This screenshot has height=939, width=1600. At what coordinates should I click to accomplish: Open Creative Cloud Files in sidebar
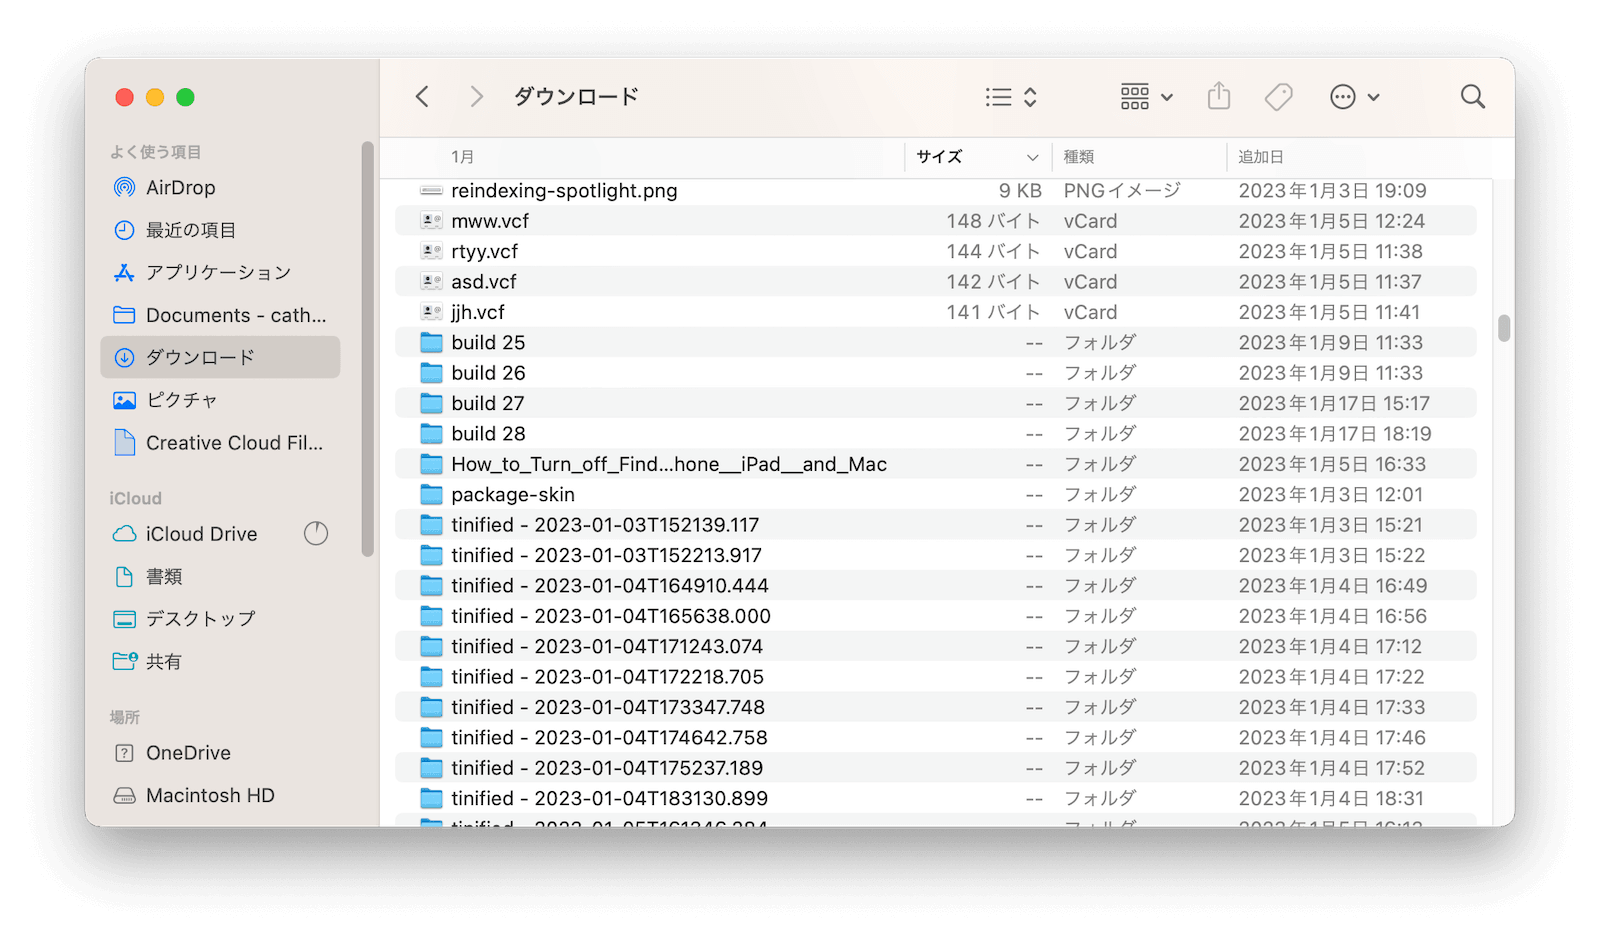[x=220, y=443]
